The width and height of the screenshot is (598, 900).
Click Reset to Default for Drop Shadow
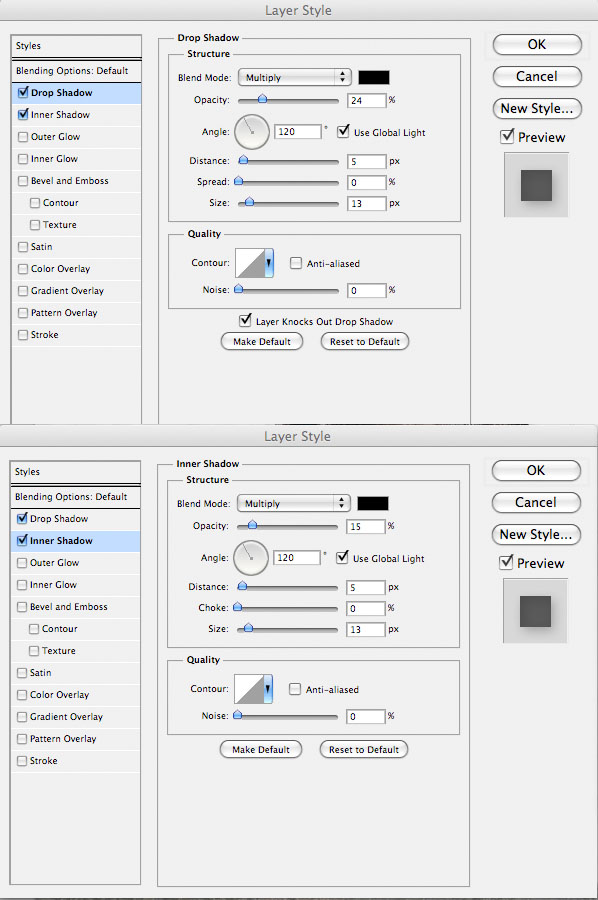(x=365, y=342)
